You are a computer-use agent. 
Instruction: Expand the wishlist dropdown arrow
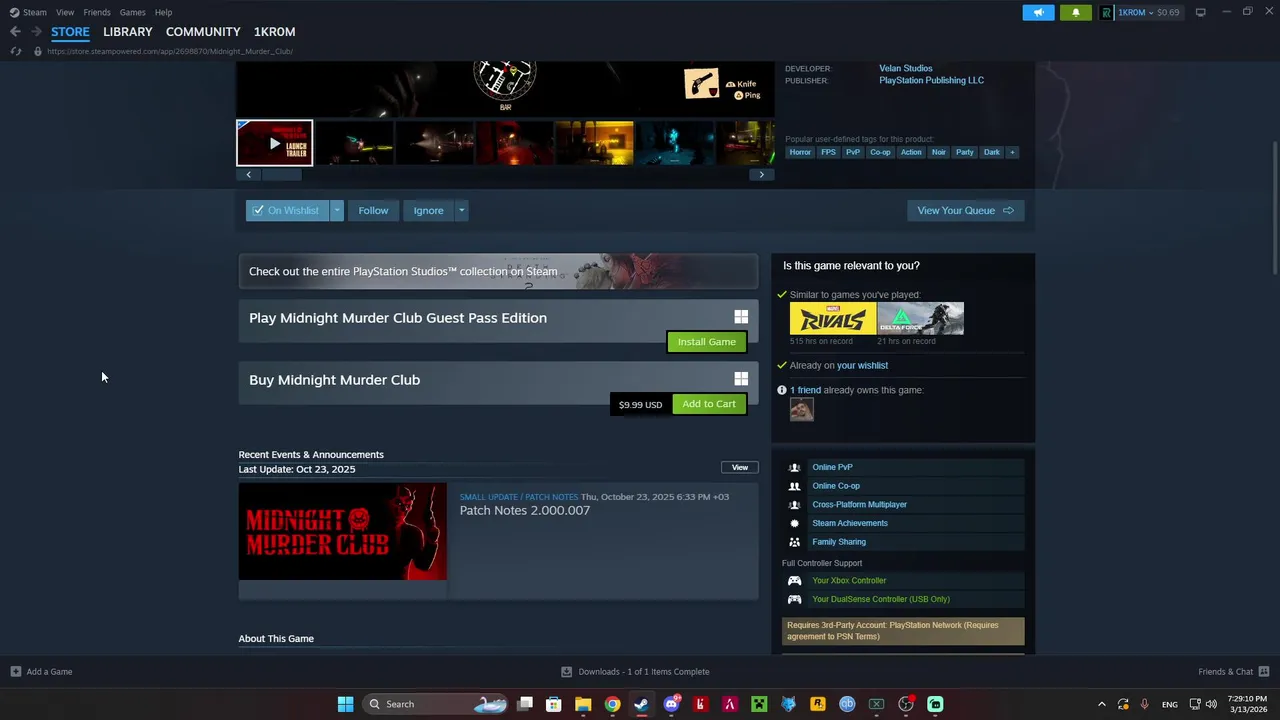click(x=337, y=210)
